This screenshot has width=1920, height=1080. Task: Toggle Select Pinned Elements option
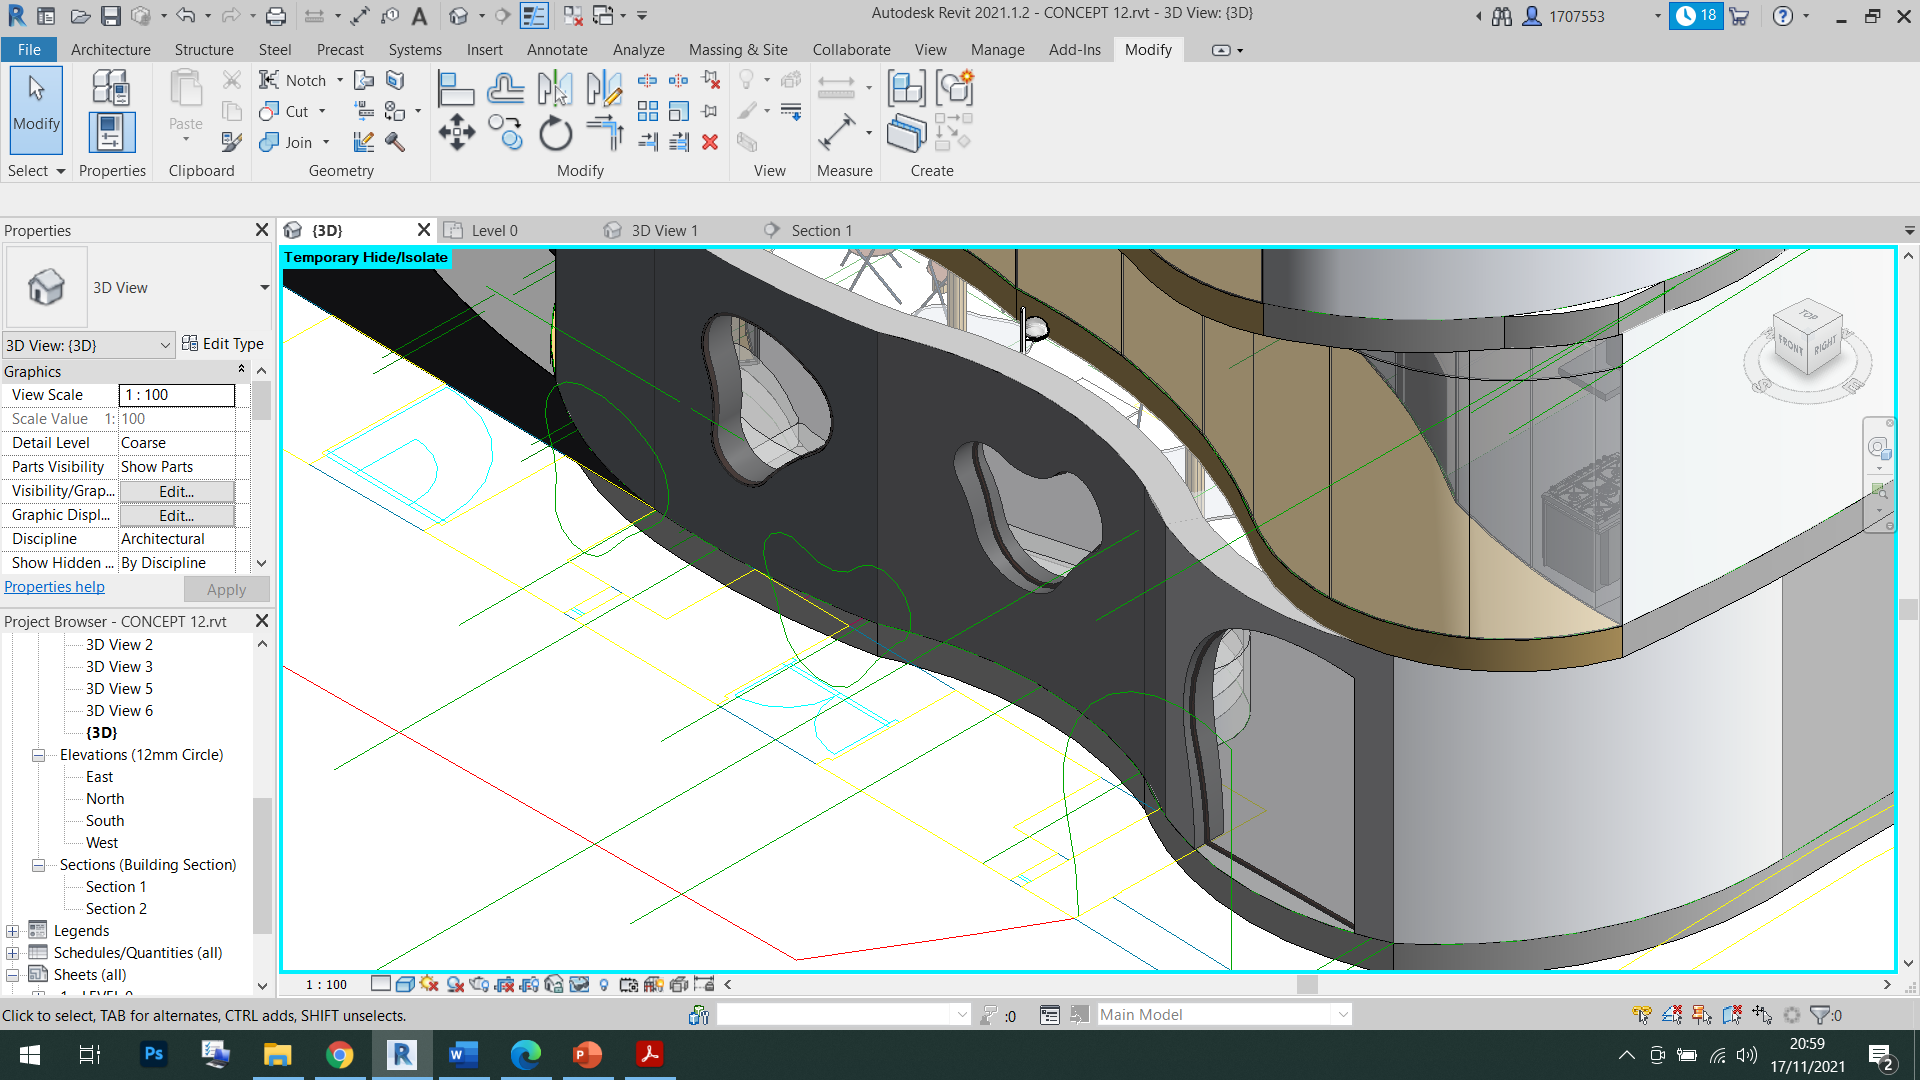(1702, 1015)
